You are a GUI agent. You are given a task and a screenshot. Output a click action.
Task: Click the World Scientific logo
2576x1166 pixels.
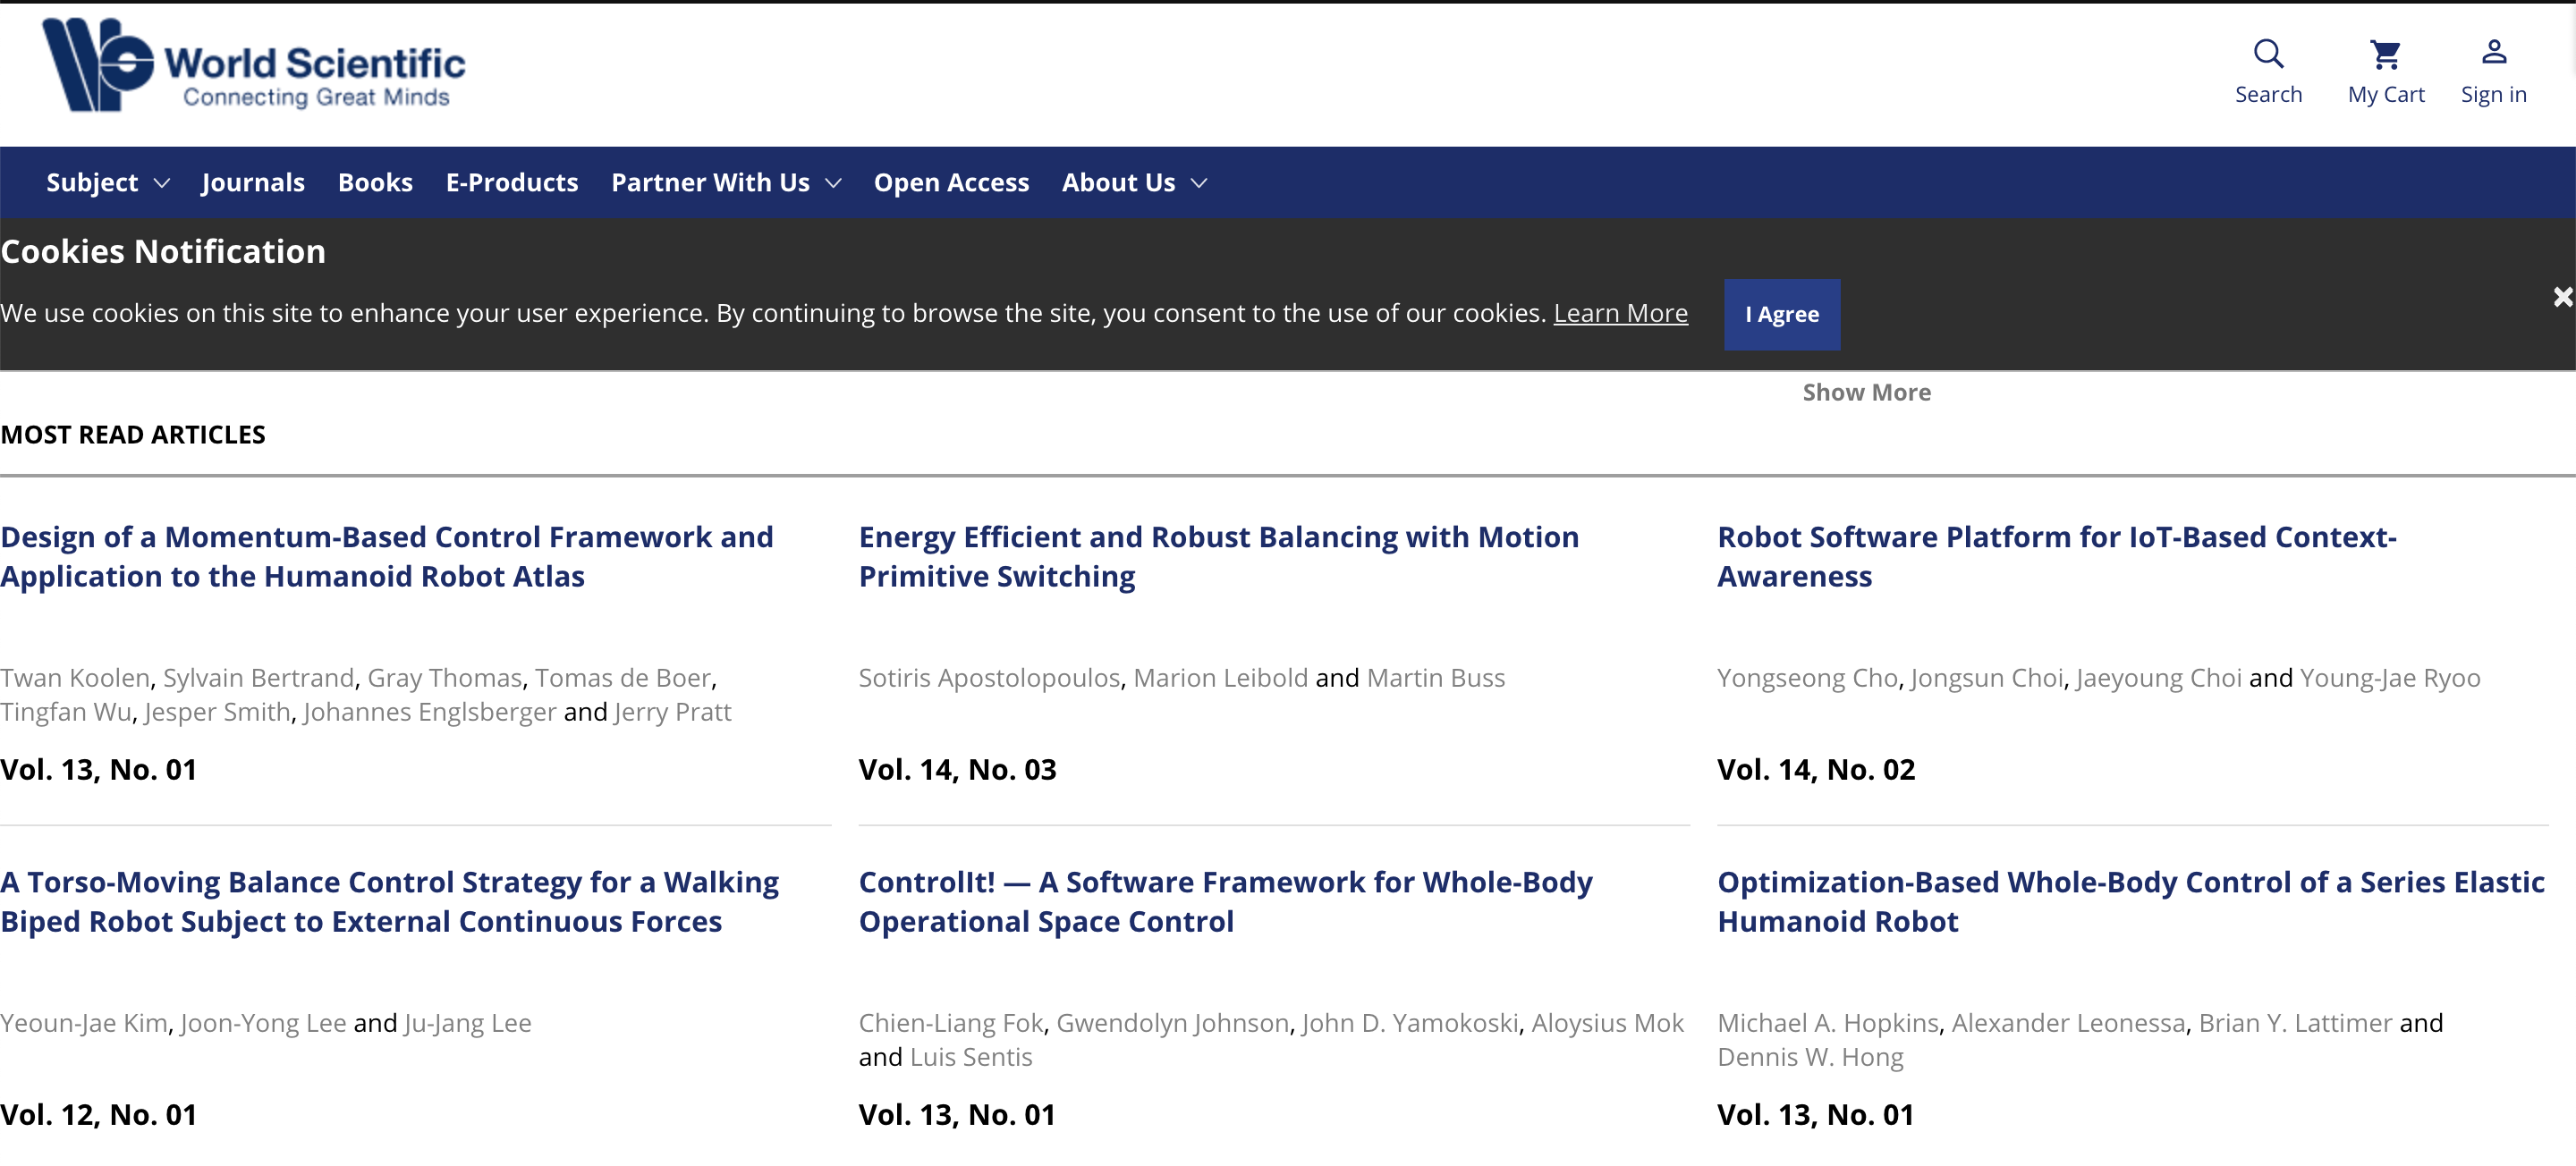[254, 66]
